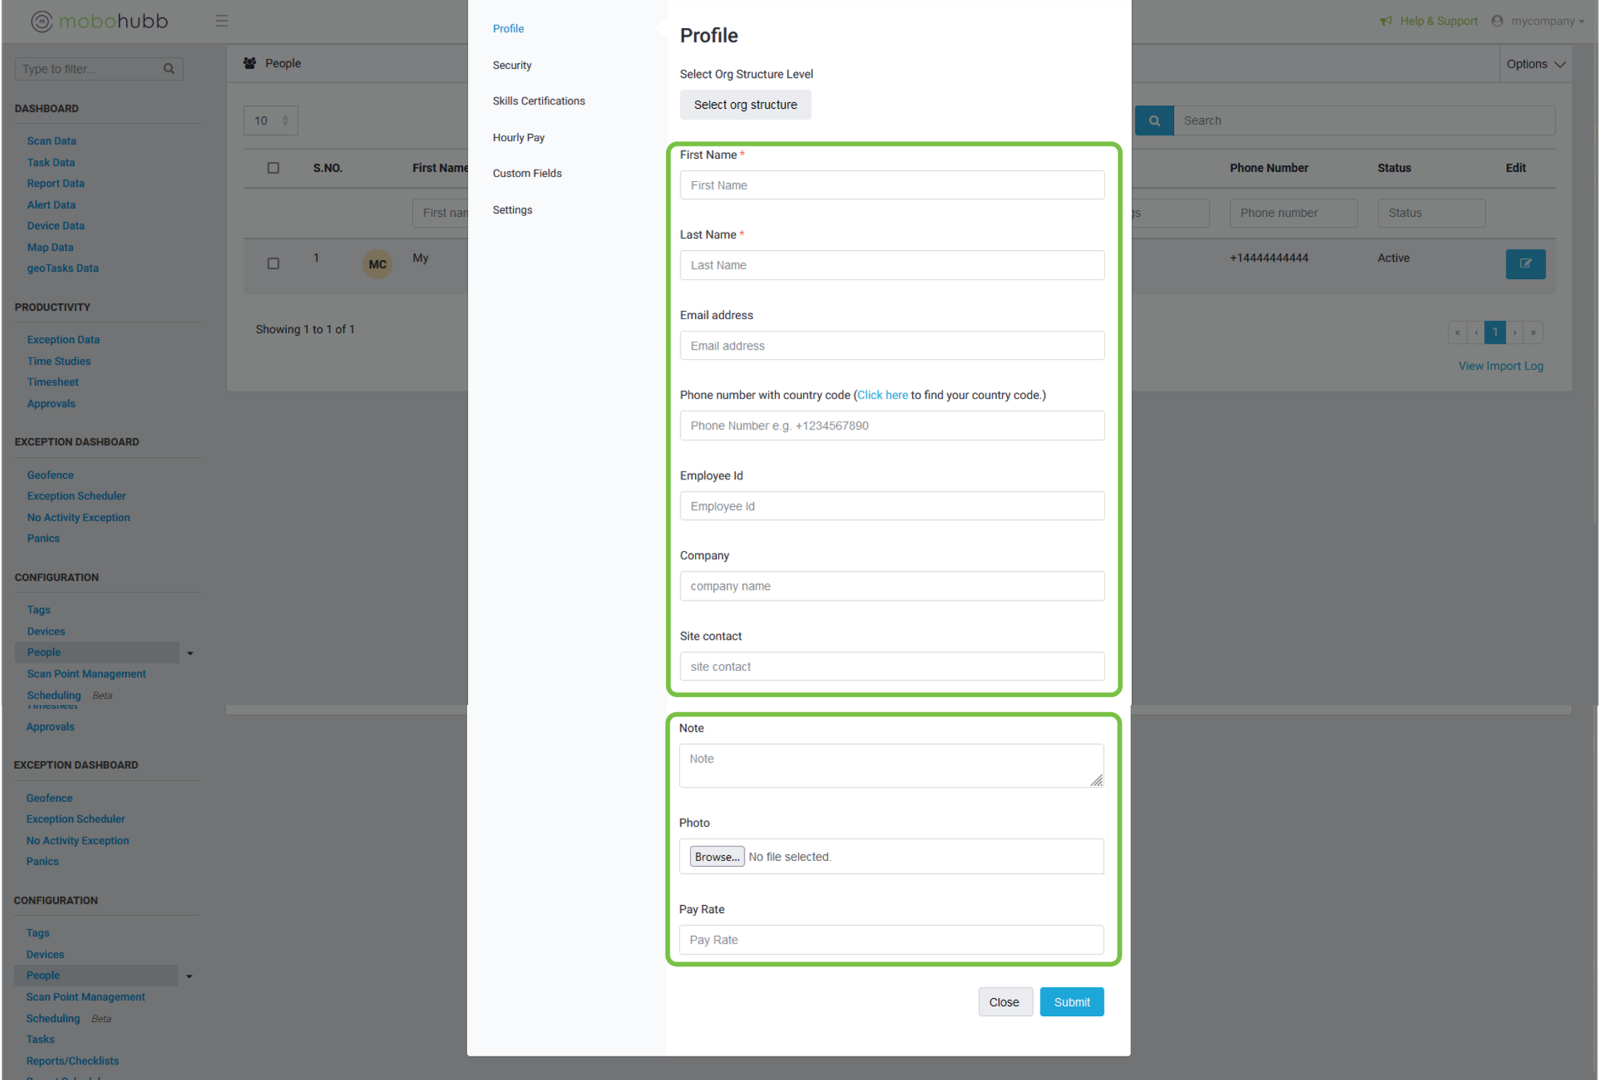
Task: Follow the 'Click here' country code link
Action: 882,395
